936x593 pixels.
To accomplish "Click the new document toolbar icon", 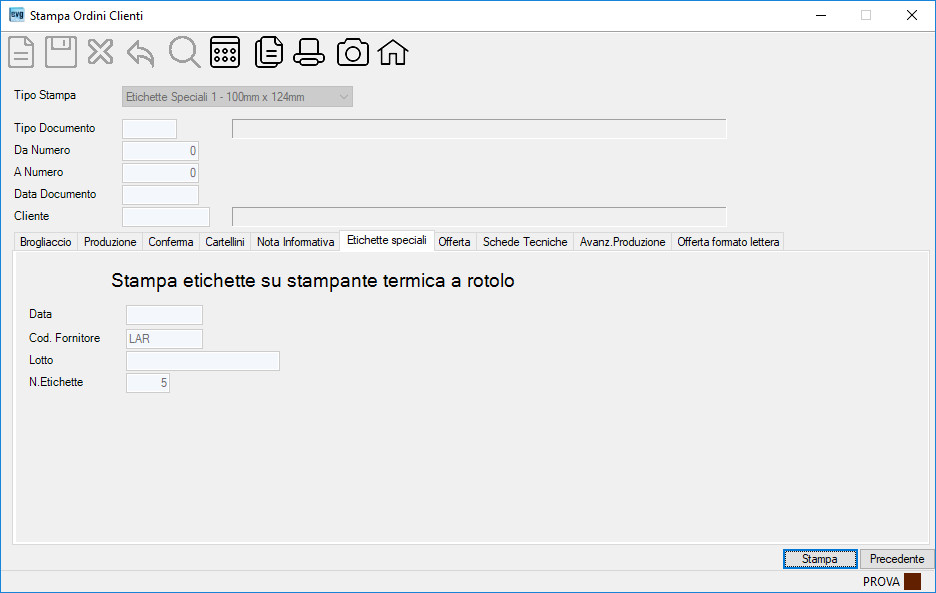I will click(21, 52).
